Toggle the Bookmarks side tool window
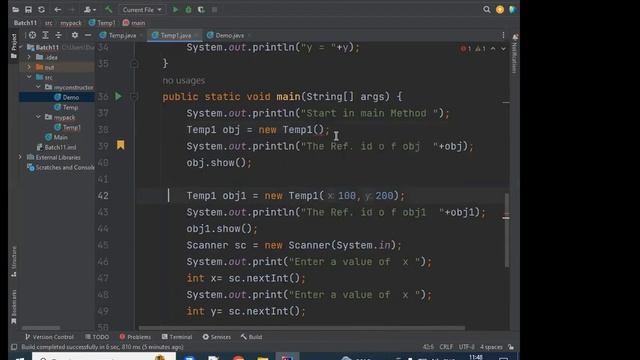The image size is (640, 360). click(x=13, y=307)
